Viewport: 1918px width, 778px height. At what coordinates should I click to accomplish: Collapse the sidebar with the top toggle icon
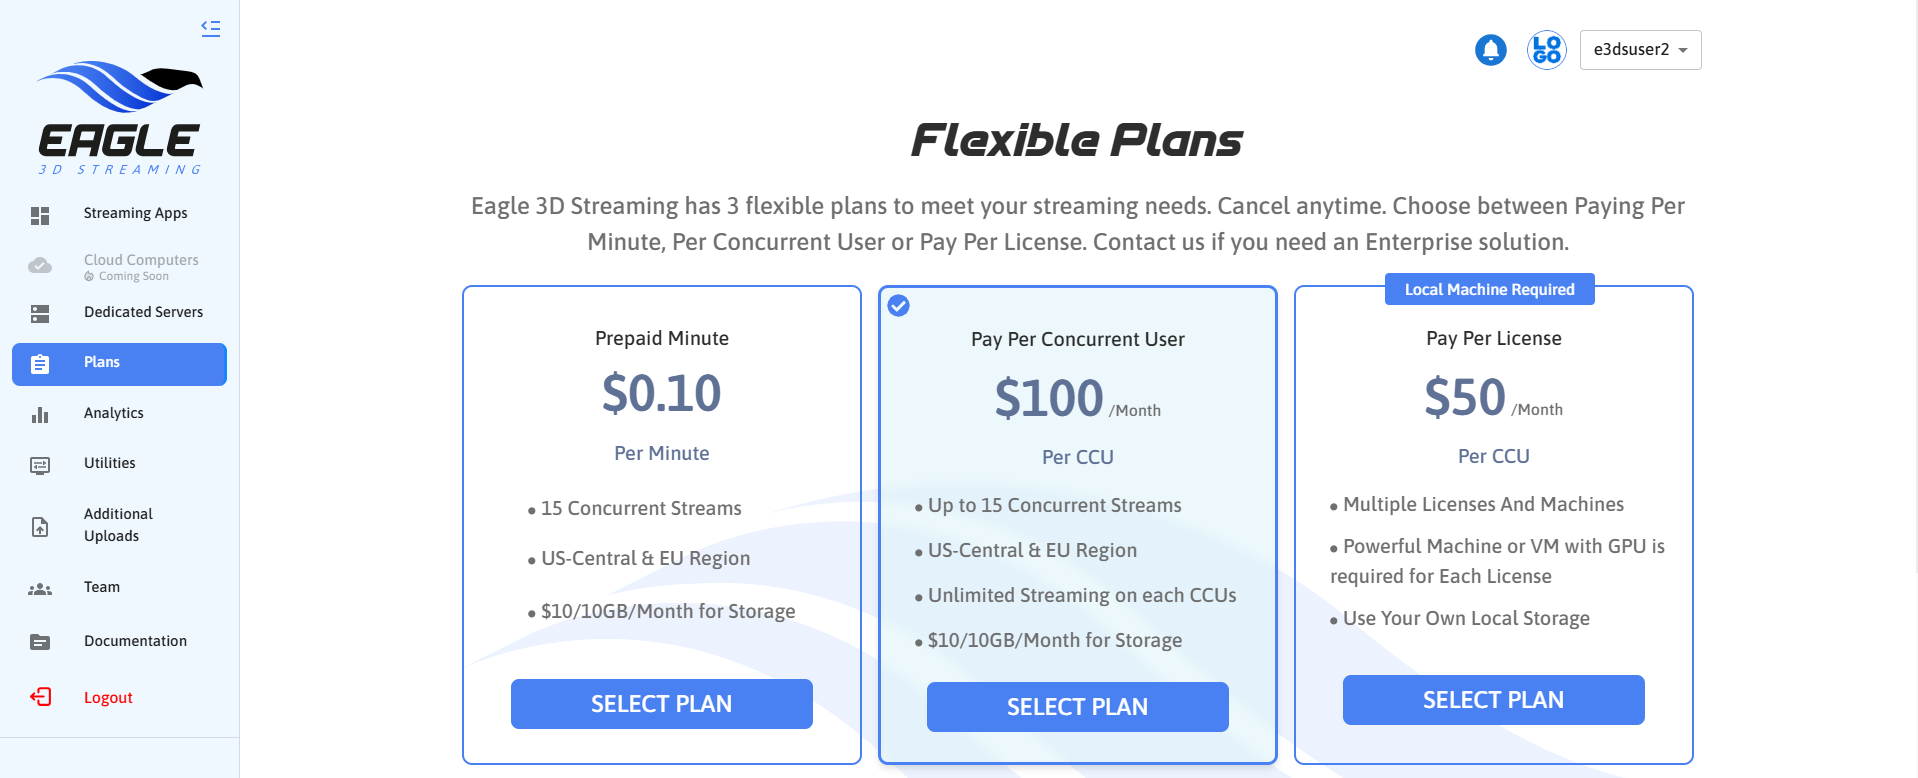(x=210, y=28)
